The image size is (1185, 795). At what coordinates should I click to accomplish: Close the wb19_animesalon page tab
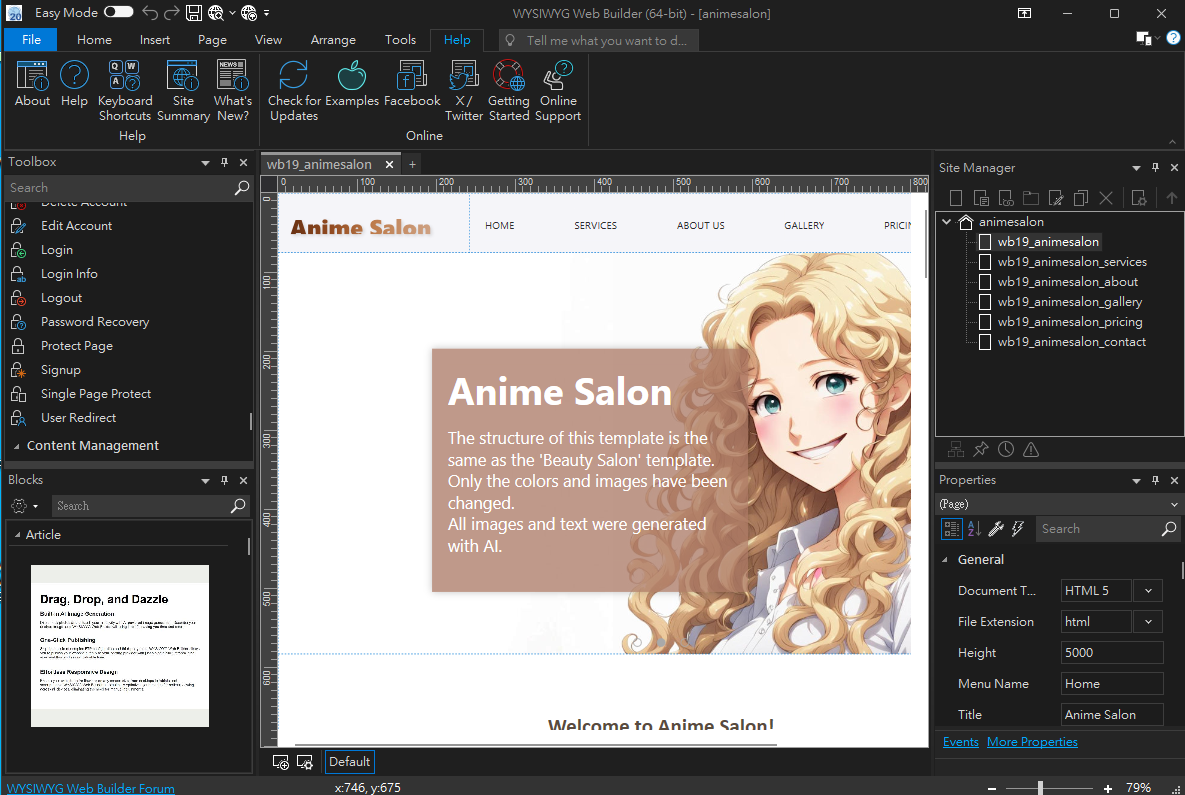(389, 163)
